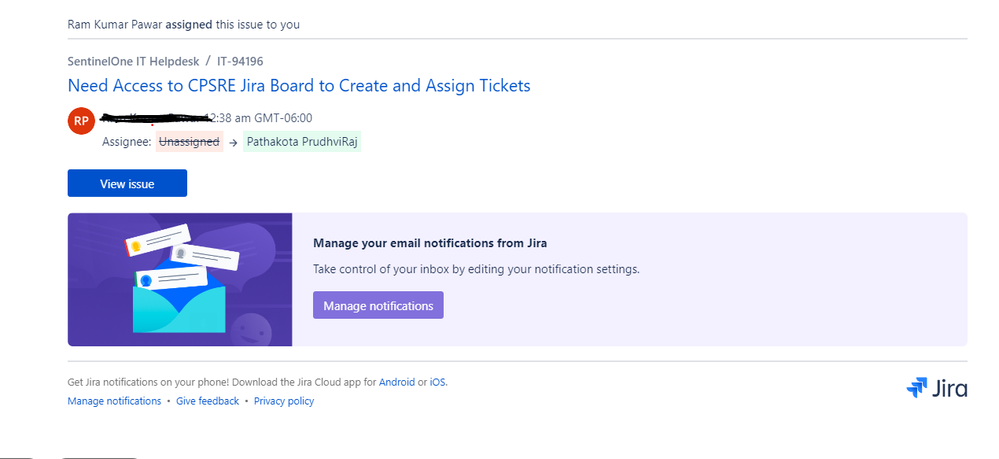The height and width of the screenshot is (459, 999).
Task: Click the struck-through Unassigned value
Action: coord(189,142)
